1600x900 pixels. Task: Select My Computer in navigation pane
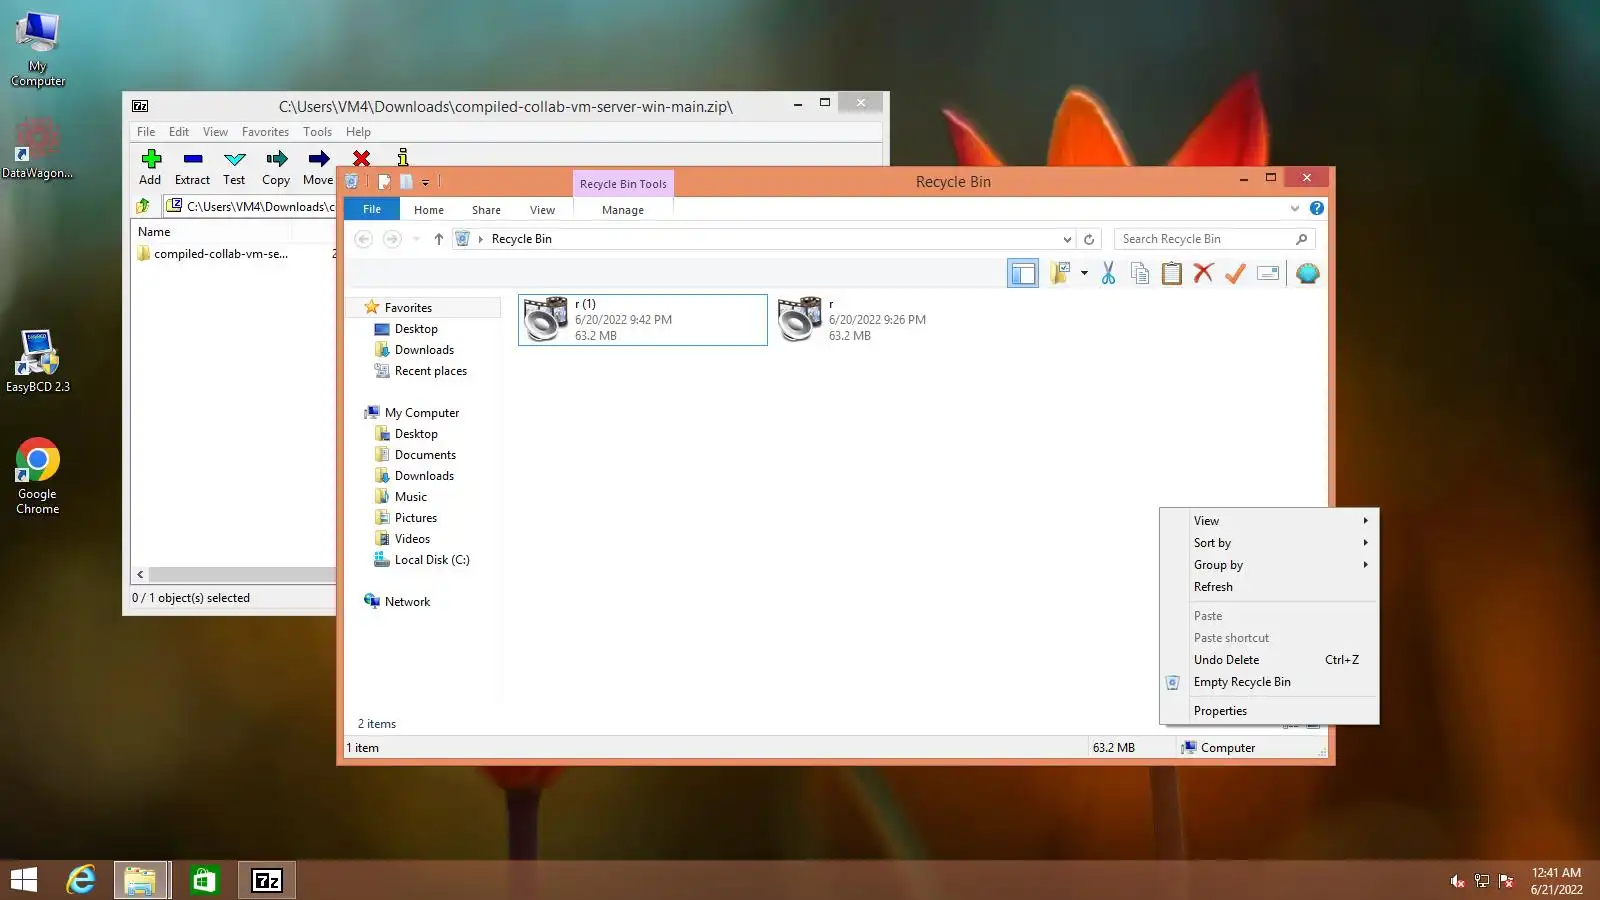point(422,413)
